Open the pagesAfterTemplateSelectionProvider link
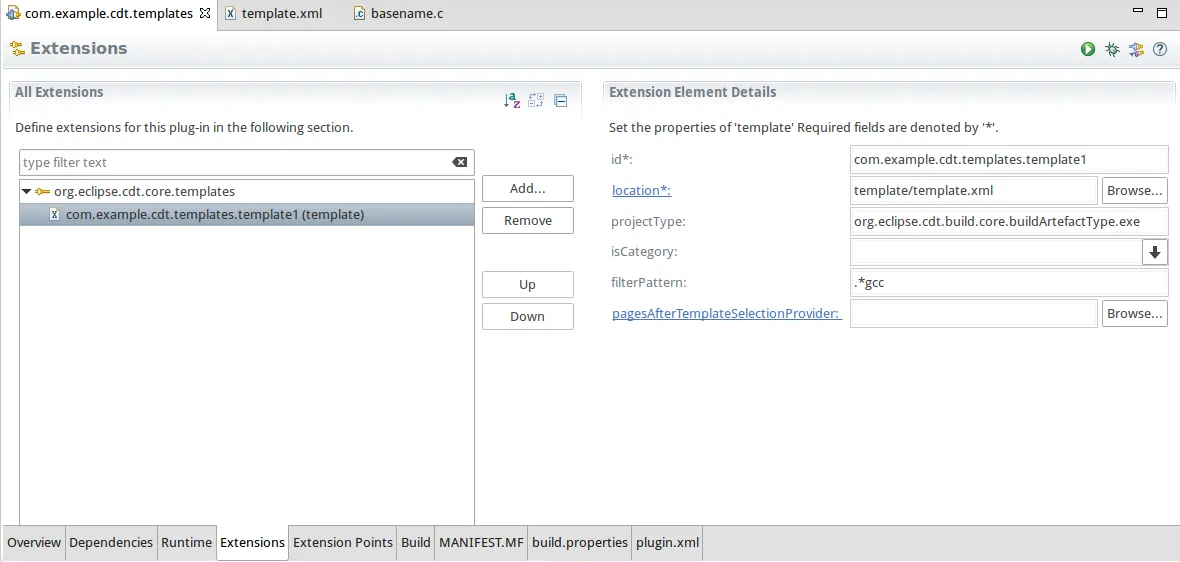The height and width of the screenshot is (562, 1180). pyautogui.click(x=726, y=314)
